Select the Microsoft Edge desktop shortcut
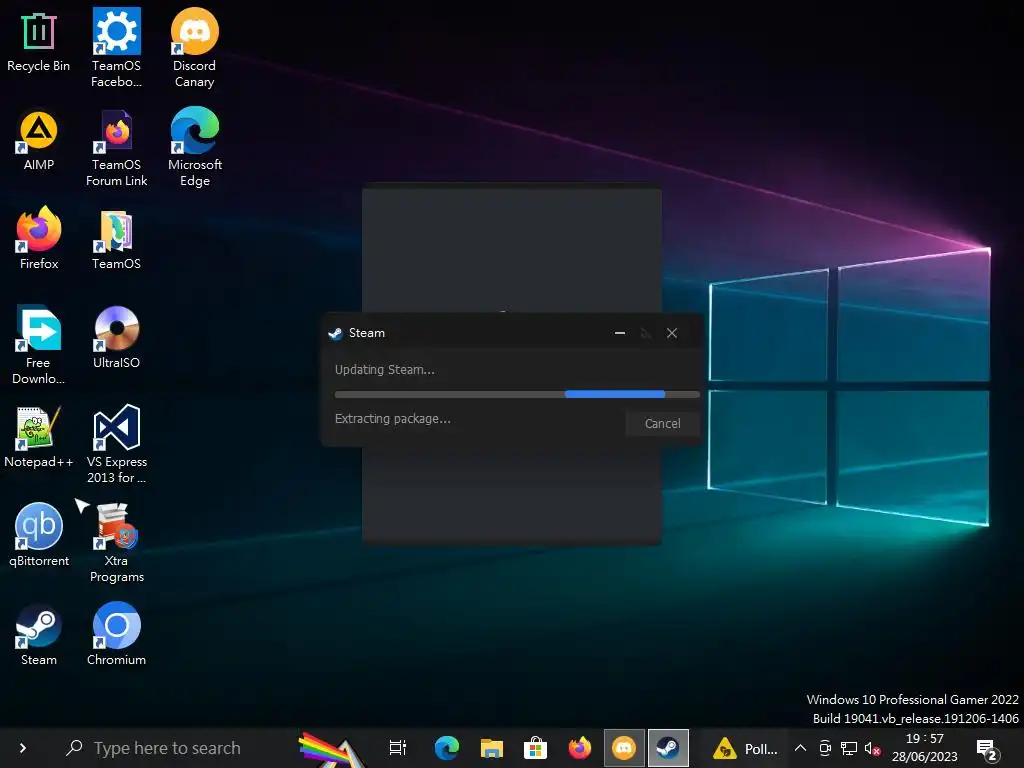Image resolution: width=1024 pixels, height=768 pixels. click(x=195, y=148)
